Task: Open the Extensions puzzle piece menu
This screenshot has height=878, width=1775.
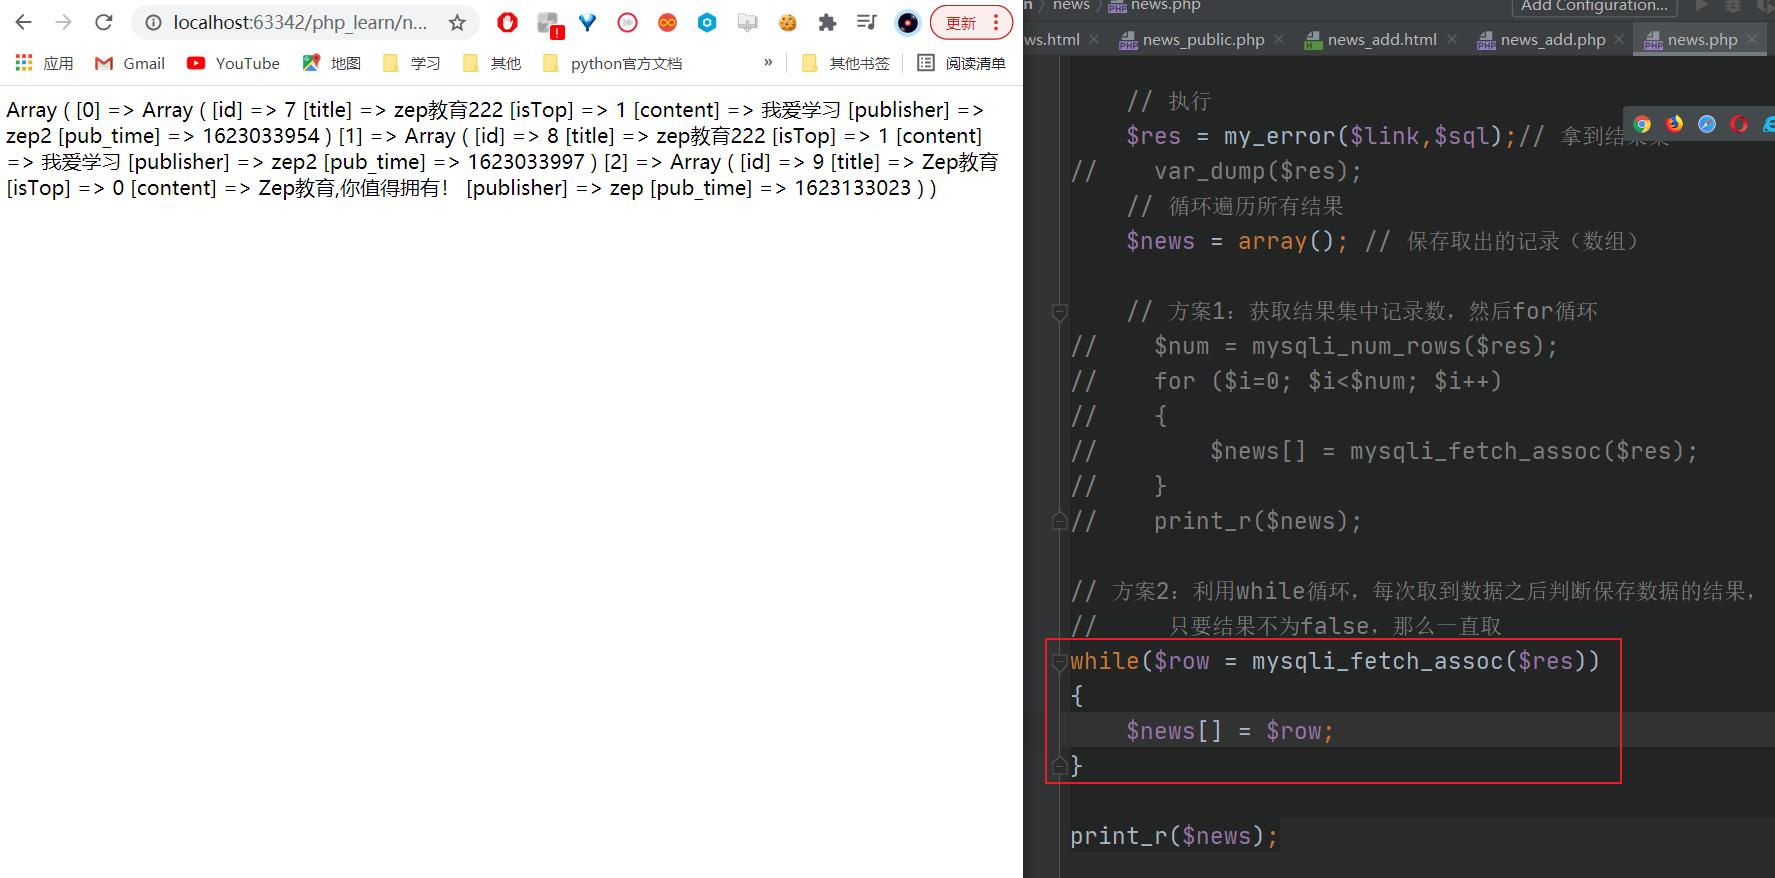Action: click(827, 22)
